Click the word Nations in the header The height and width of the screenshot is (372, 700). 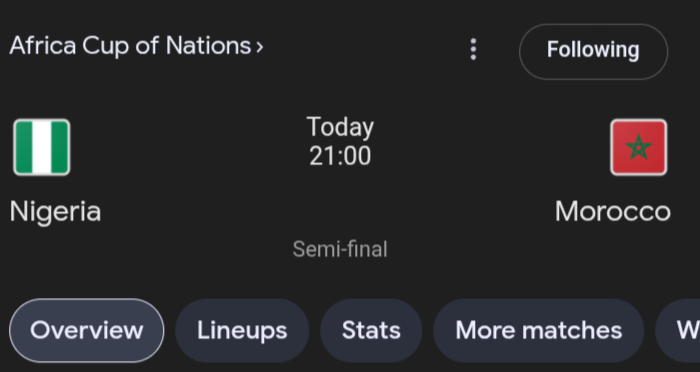tap(208, 46)
